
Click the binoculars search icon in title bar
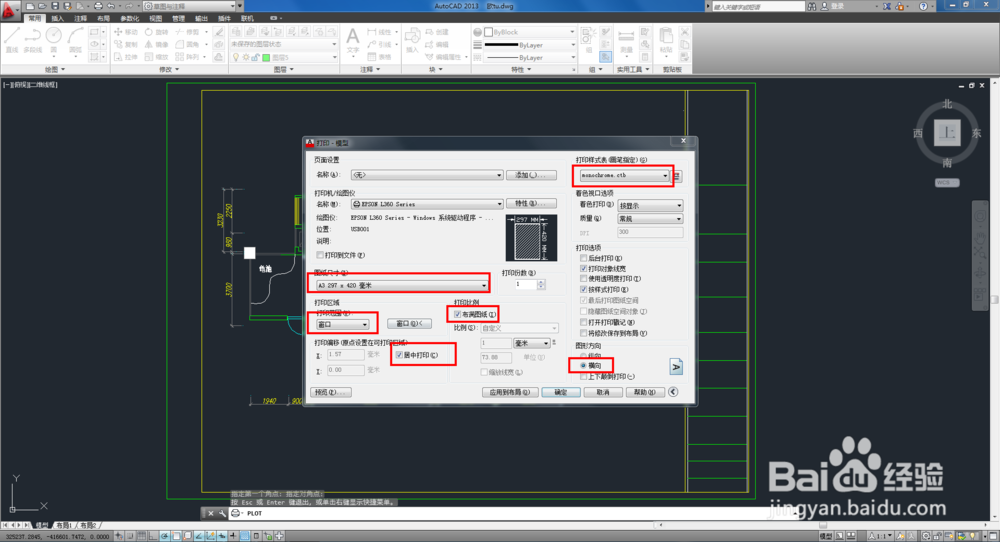pos(812,6)
